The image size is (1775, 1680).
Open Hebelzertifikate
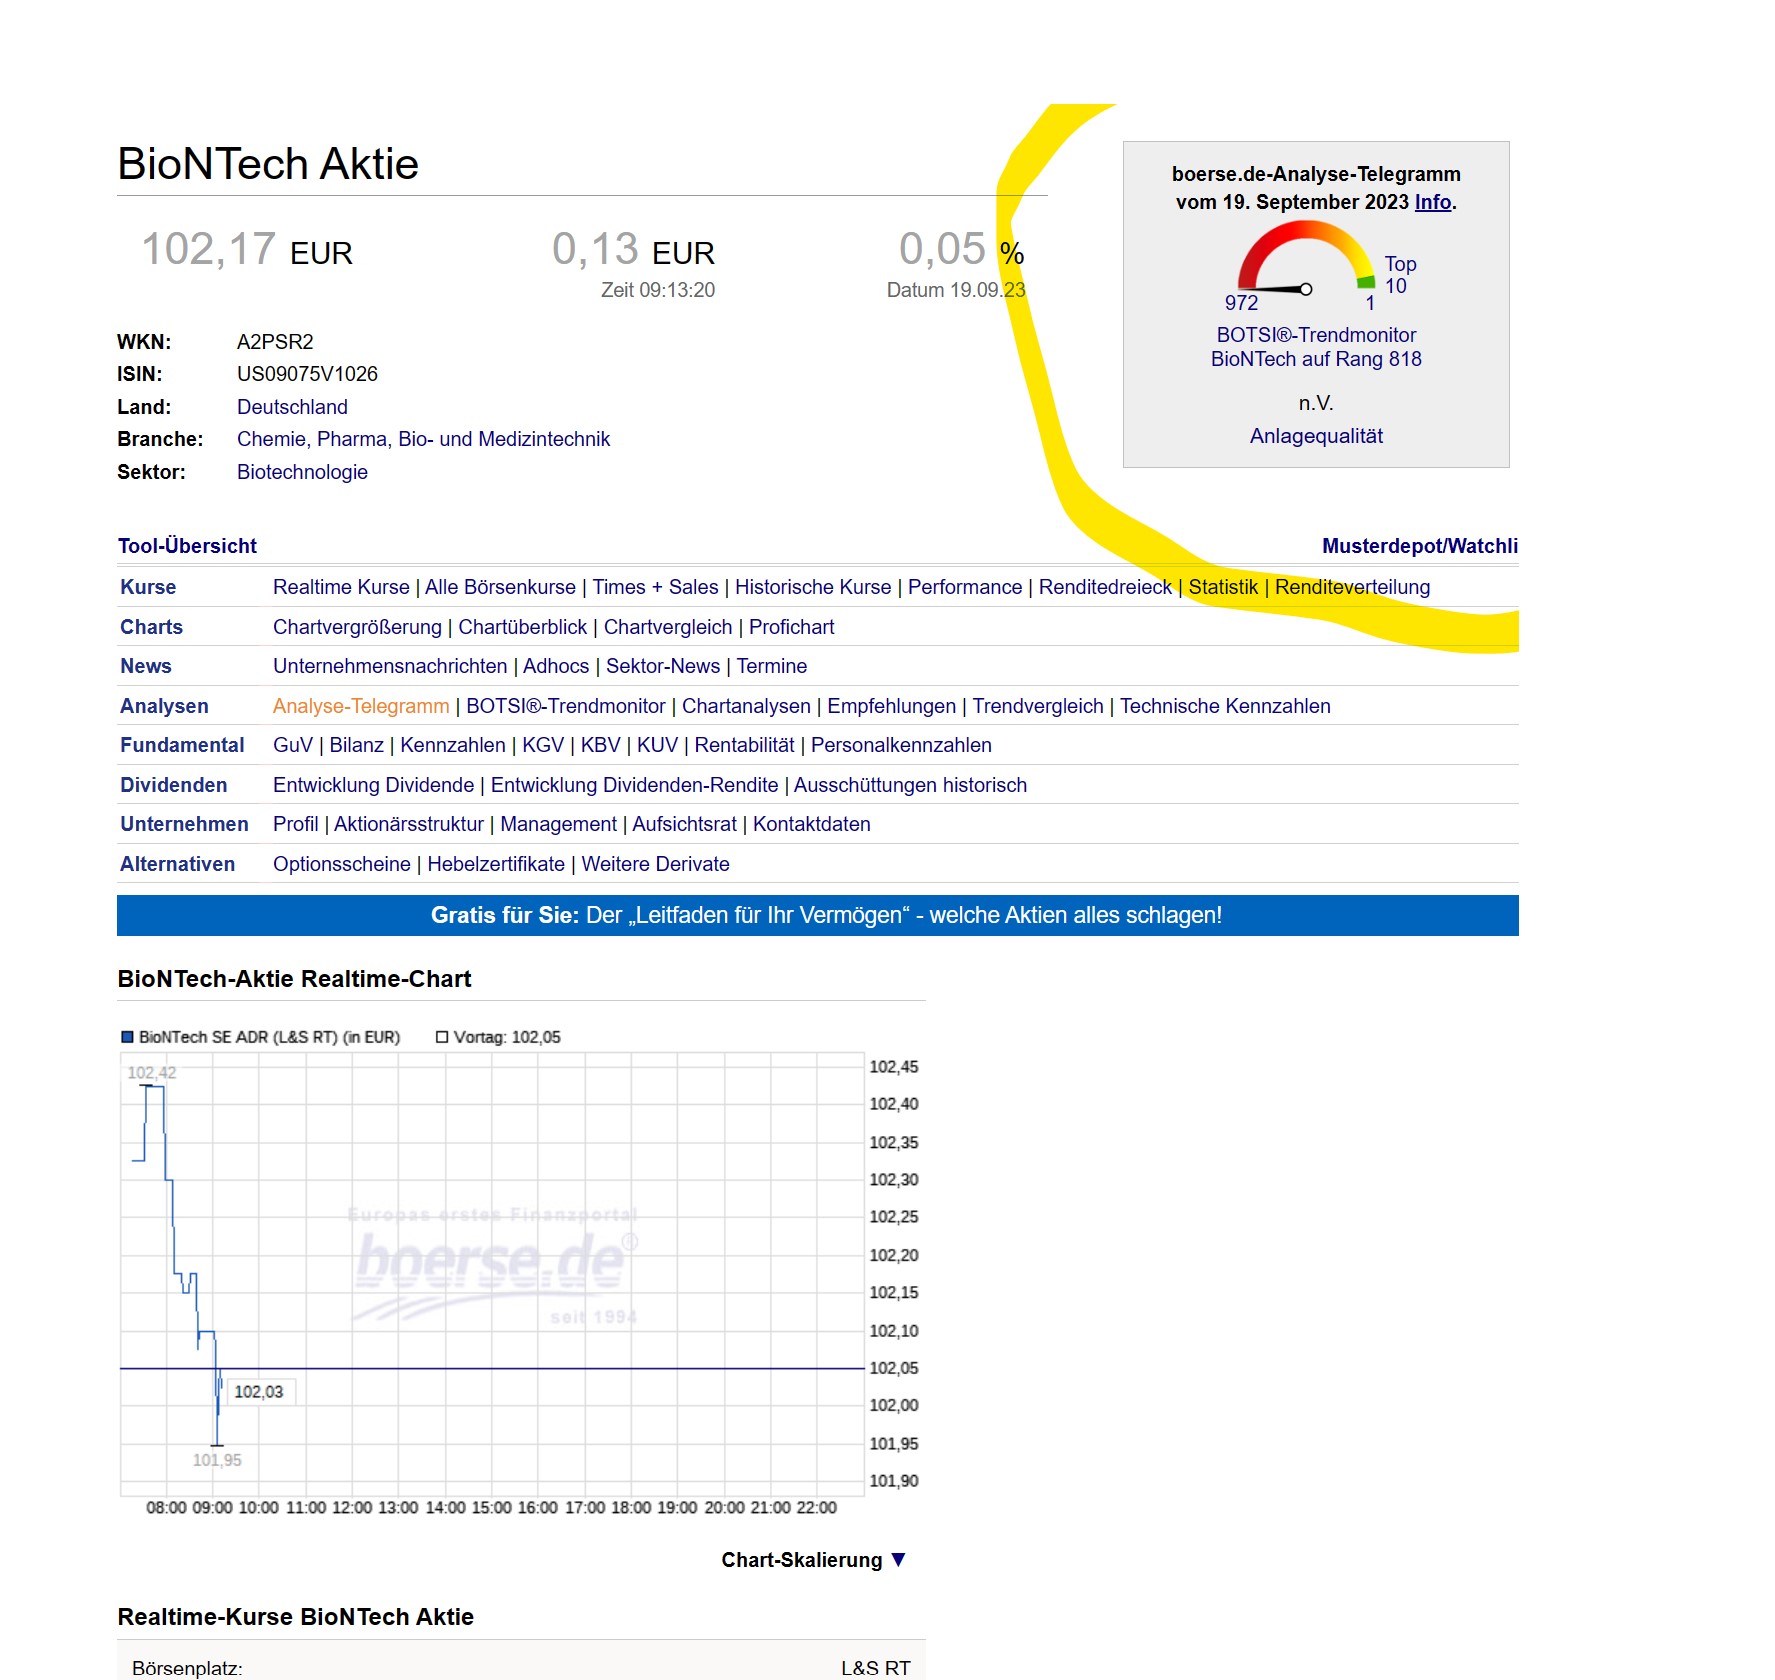coord(496,864)
